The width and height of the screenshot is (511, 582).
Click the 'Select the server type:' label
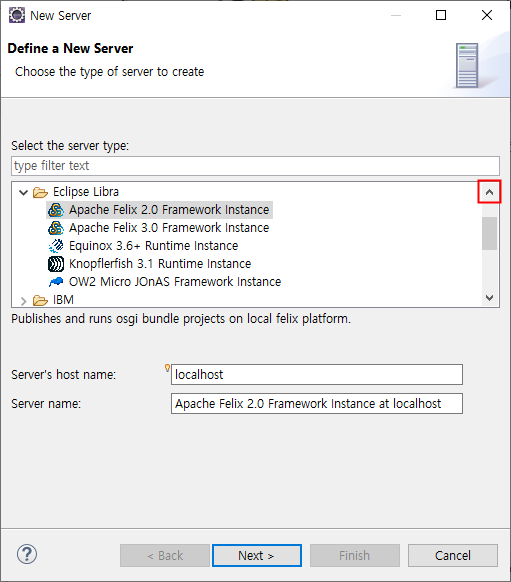point(70,146)
